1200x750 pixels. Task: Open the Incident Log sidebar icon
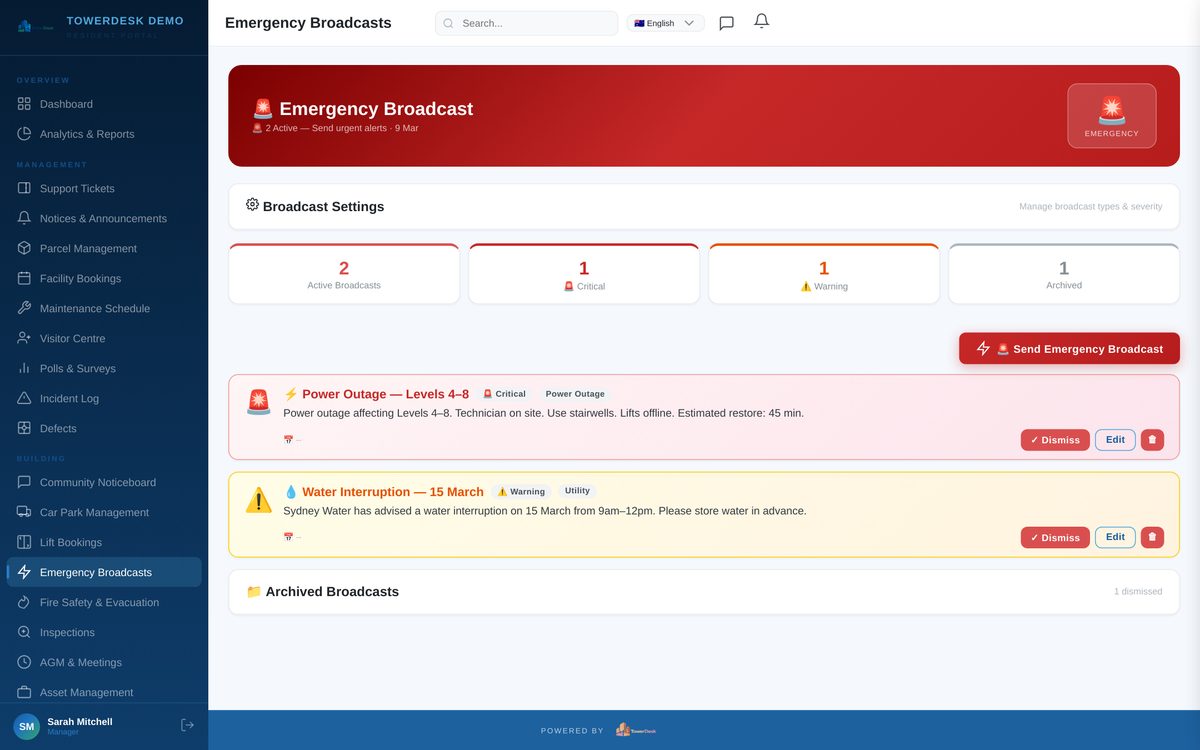click(24, 398)
